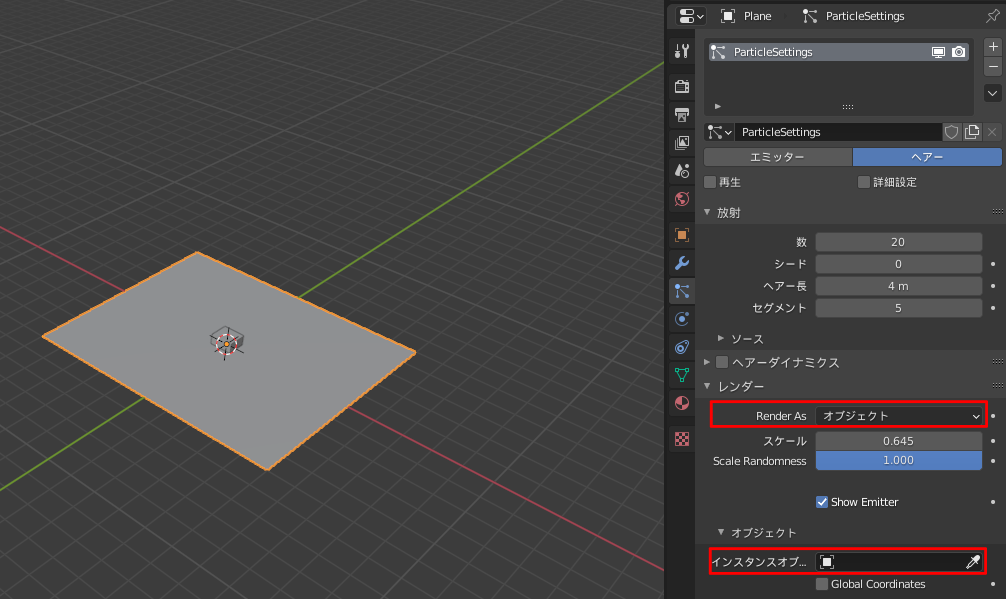1006x599 pixels.
Task: Enable the 再生 checkbox
Action: tap(710, 182)
